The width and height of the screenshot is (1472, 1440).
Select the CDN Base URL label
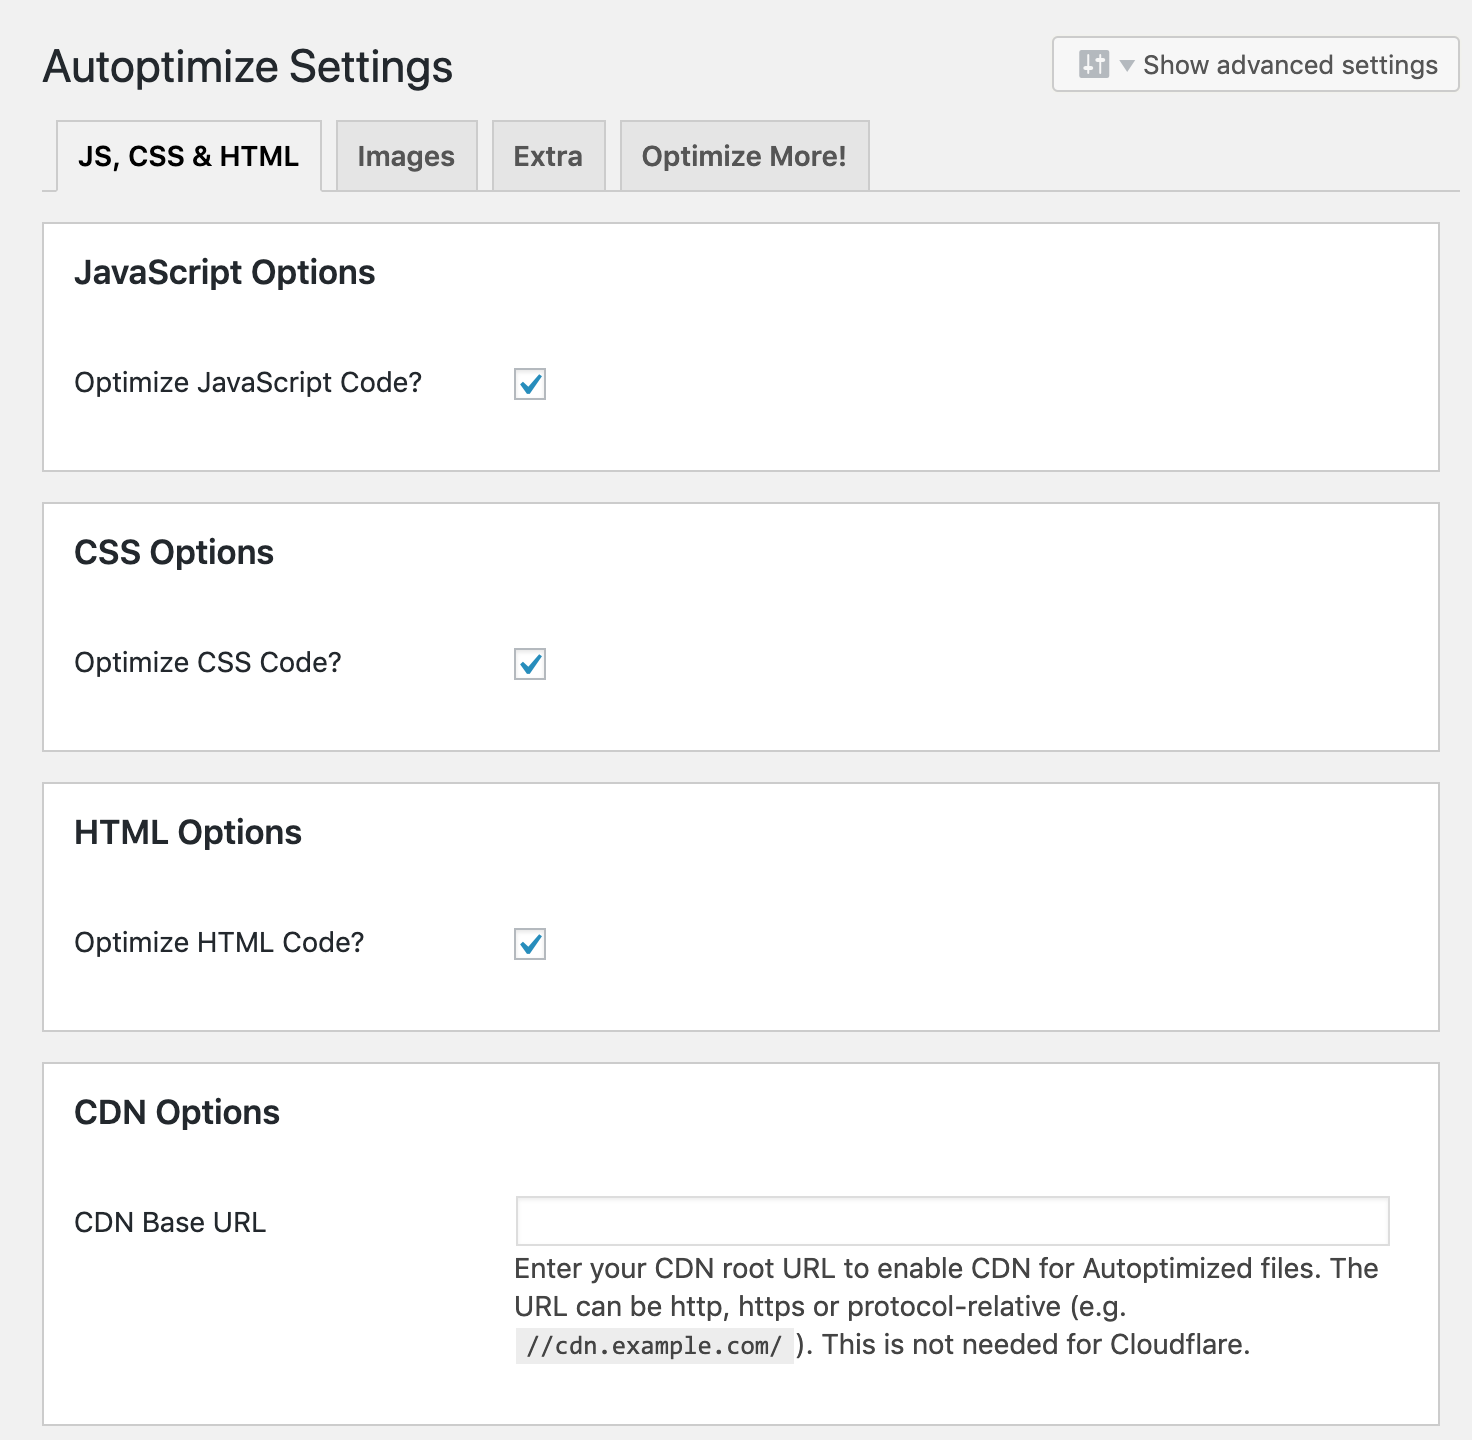tap(169, 1221)
